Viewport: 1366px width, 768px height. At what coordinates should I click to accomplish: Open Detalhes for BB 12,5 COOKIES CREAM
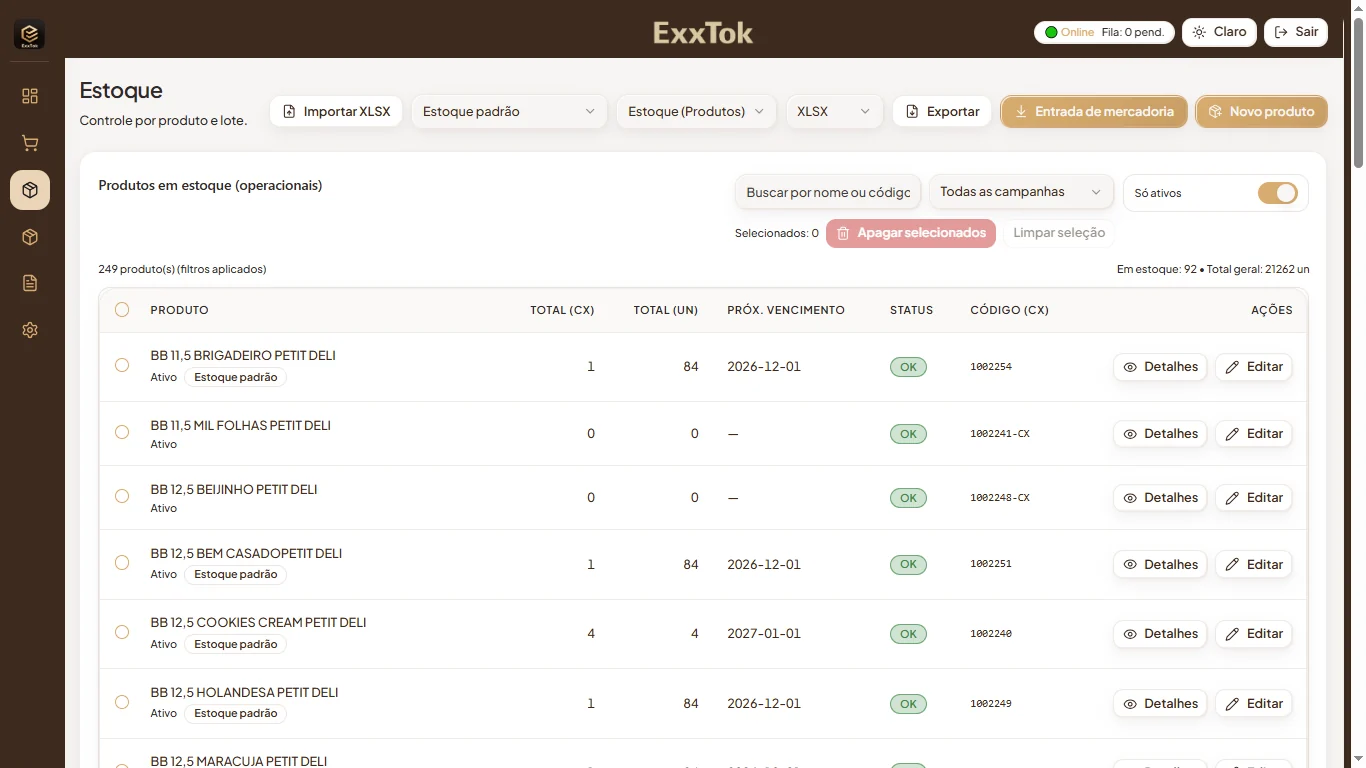pos(1160,634)
